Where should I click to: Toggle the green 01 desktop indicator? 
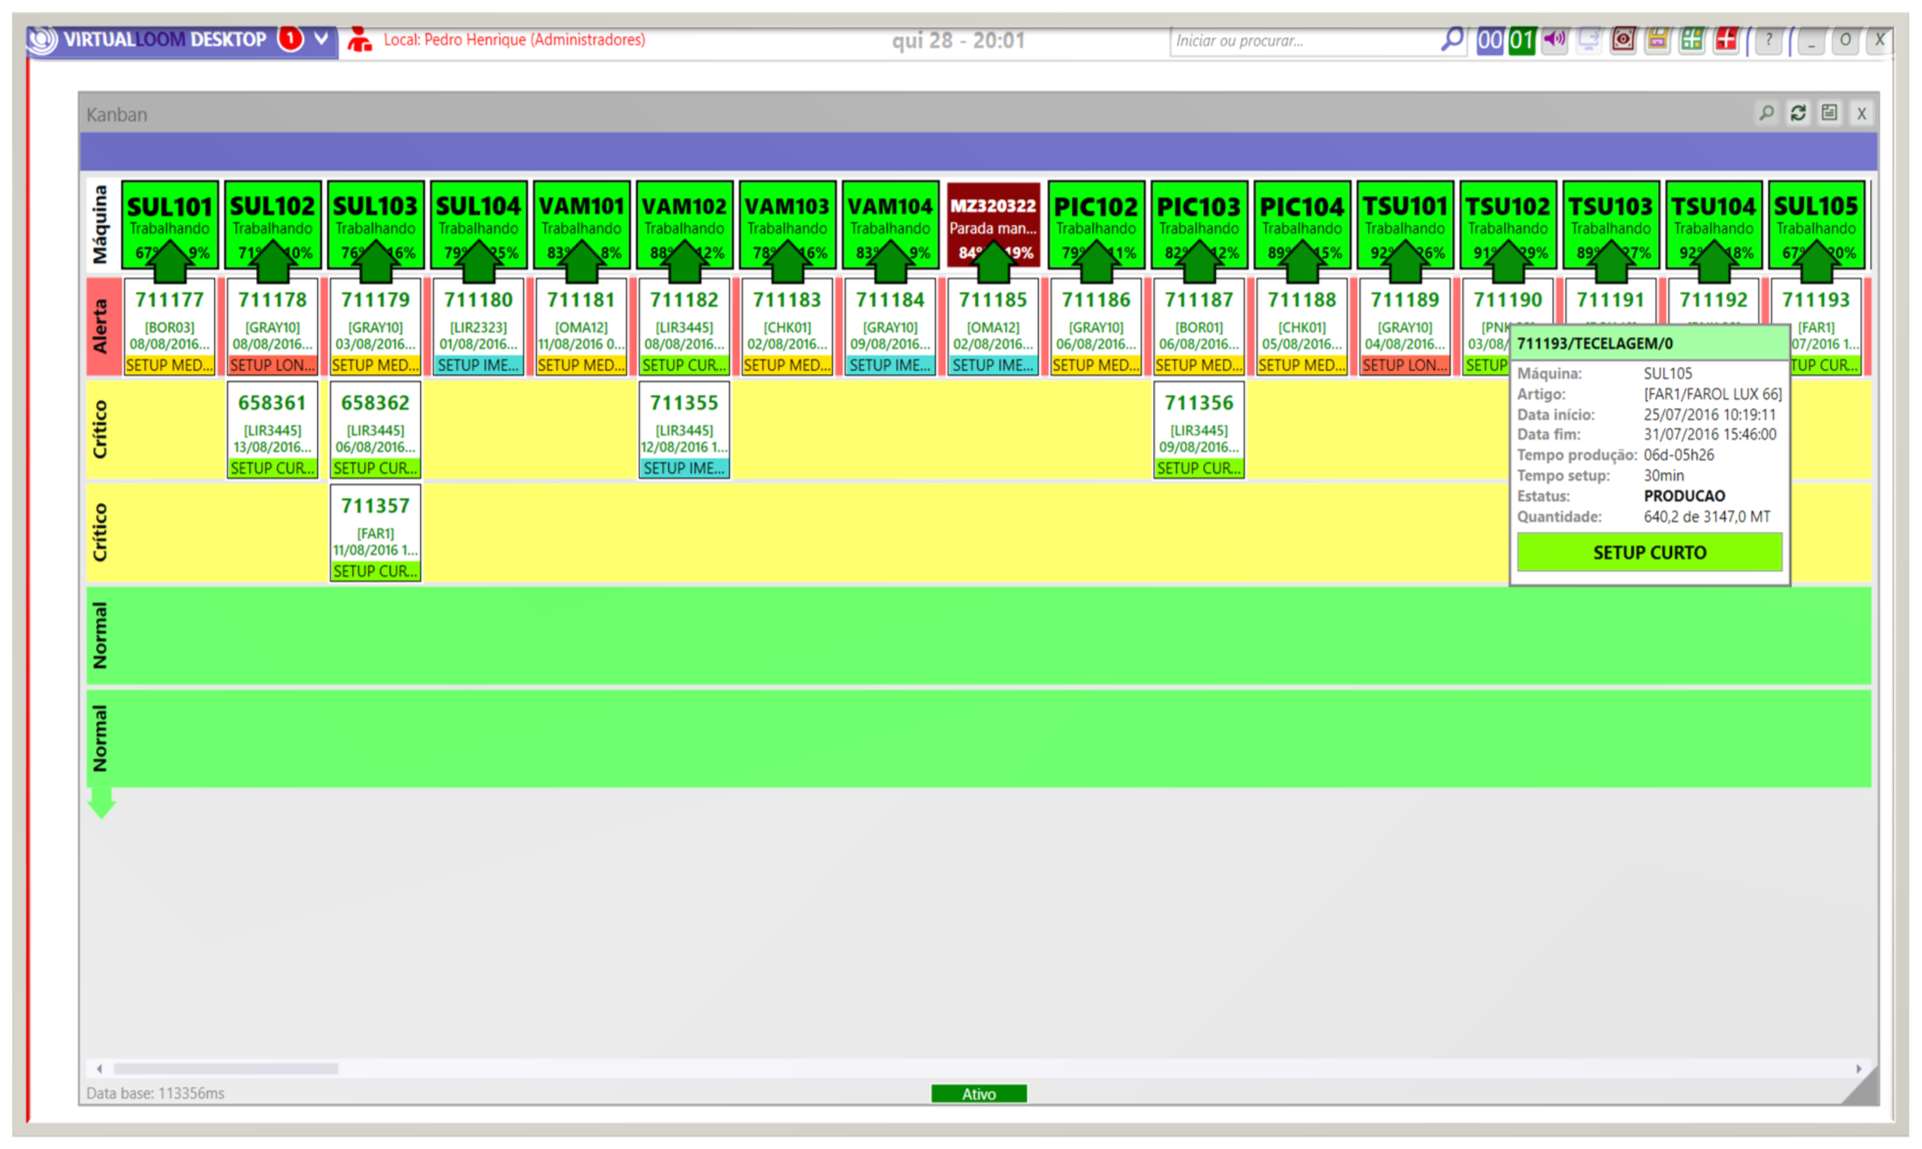[1522, 40]
